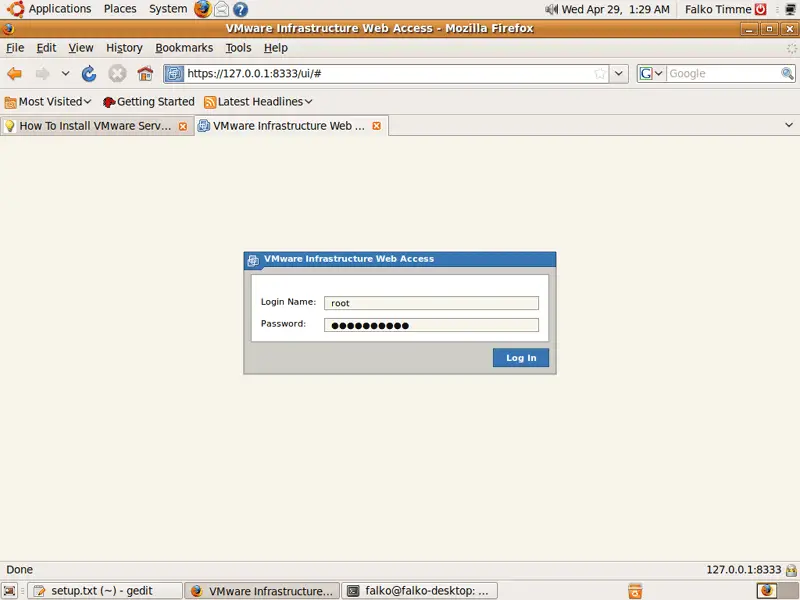Screen dimensions: 800x600
Task: Expand the Most Visited bookmarks folder
Action: 48,102
